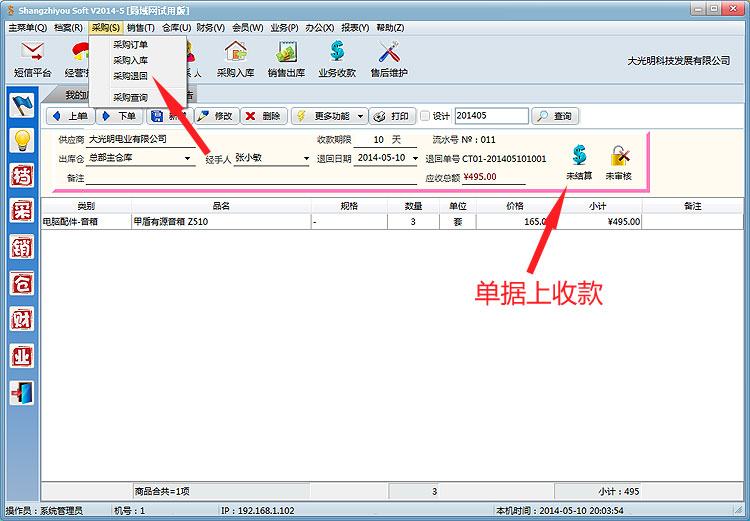Click the 备注 remark input field
The image size is (750, 521).
(x=250, y=178)
